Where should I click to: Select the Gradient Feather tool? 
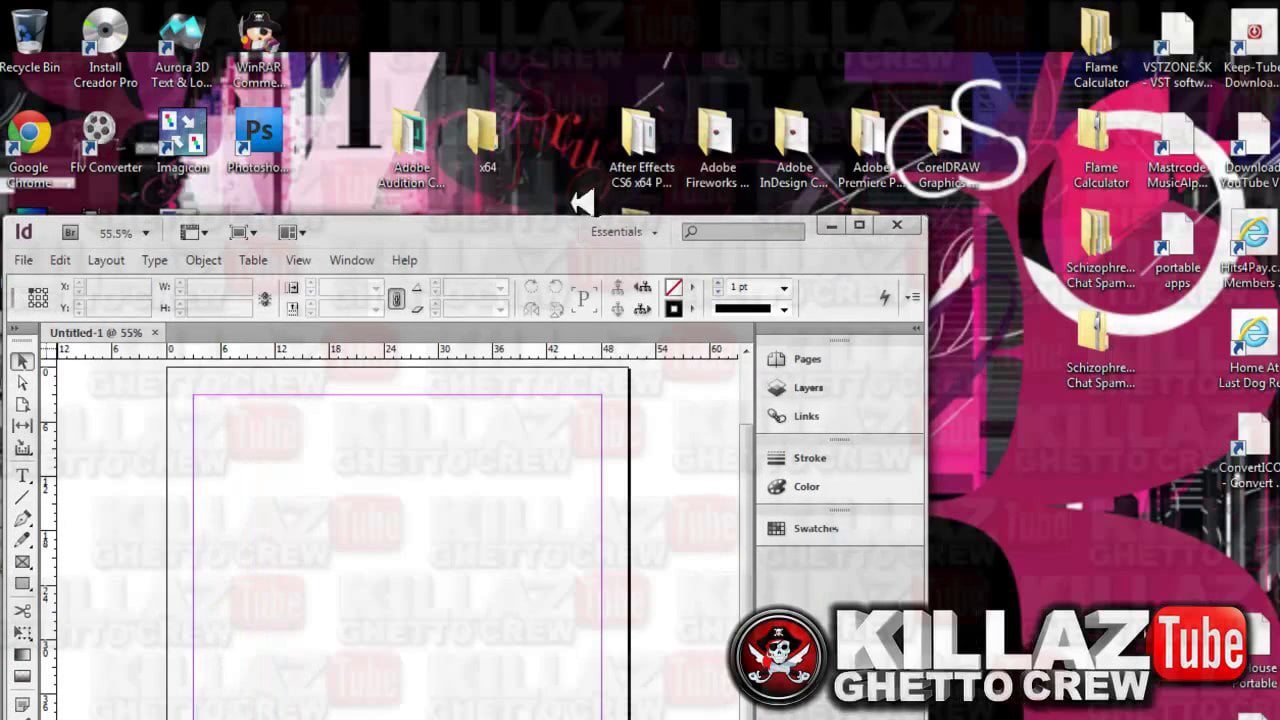point(22,676)
